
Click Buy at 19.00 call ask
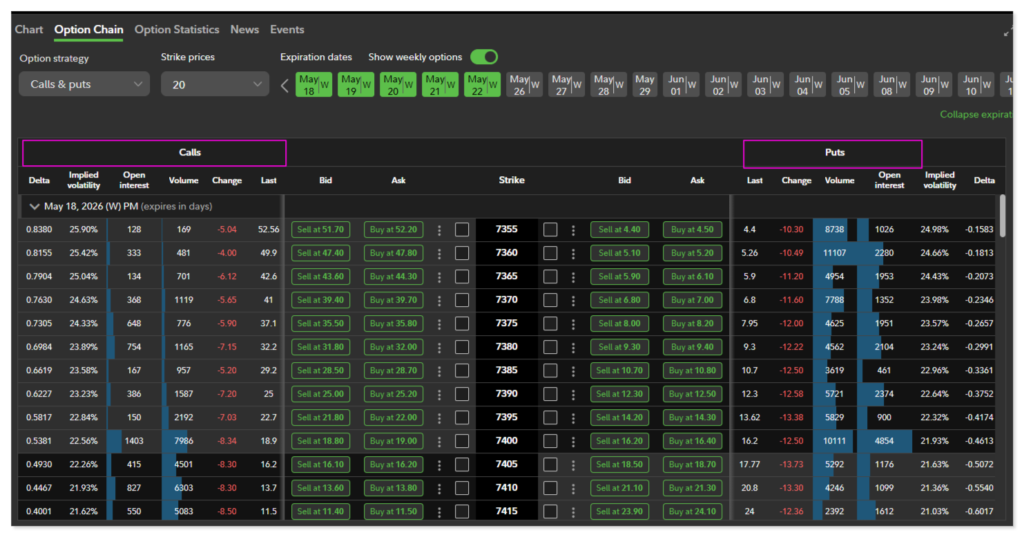pos(393,441)
